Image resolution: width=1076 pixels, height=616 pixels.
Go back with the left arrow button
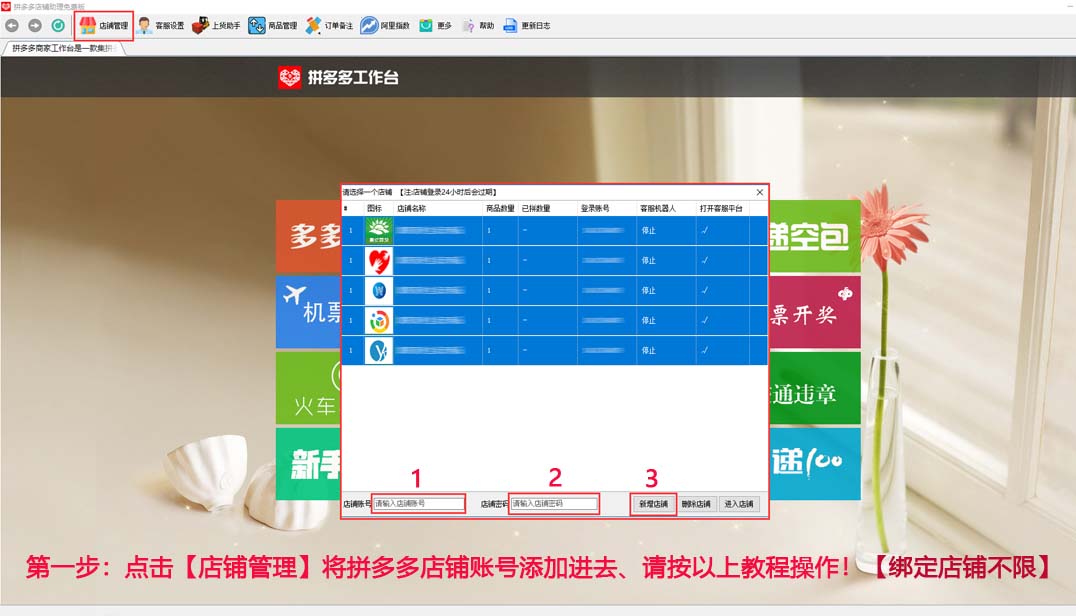pyautogui.click(x=12, y=25)
